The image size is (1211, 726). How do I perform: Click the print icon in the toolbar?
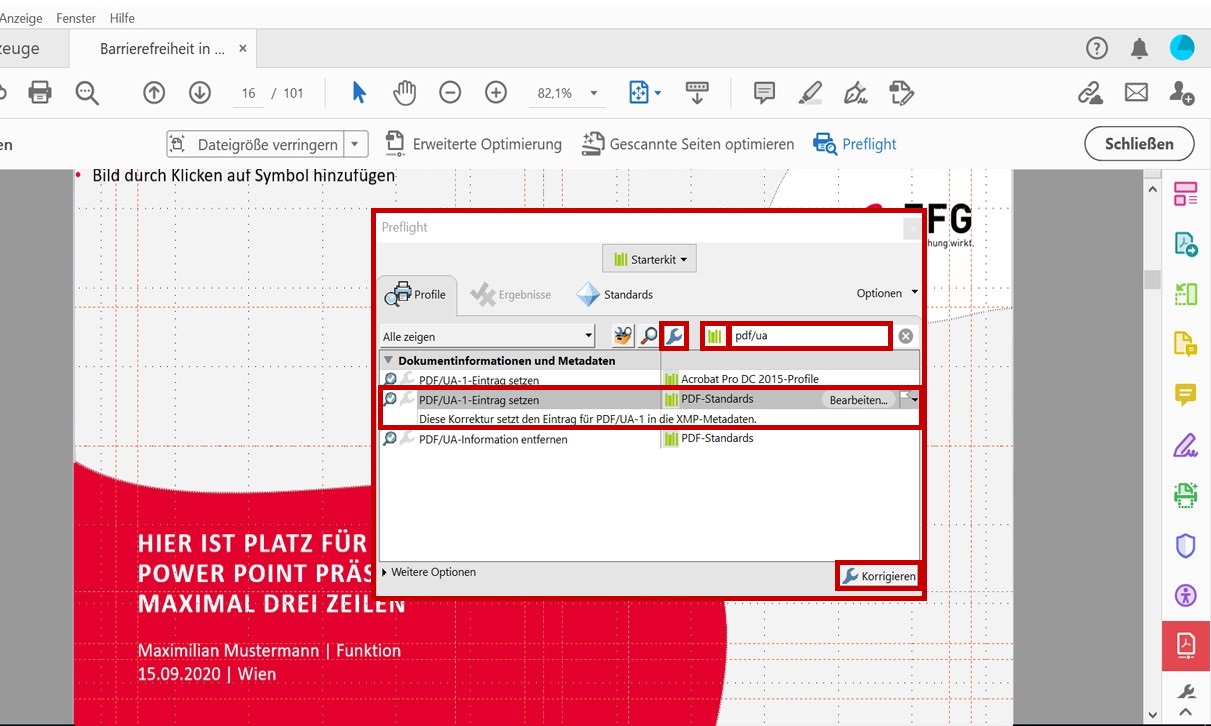click(x=40, y=93)
